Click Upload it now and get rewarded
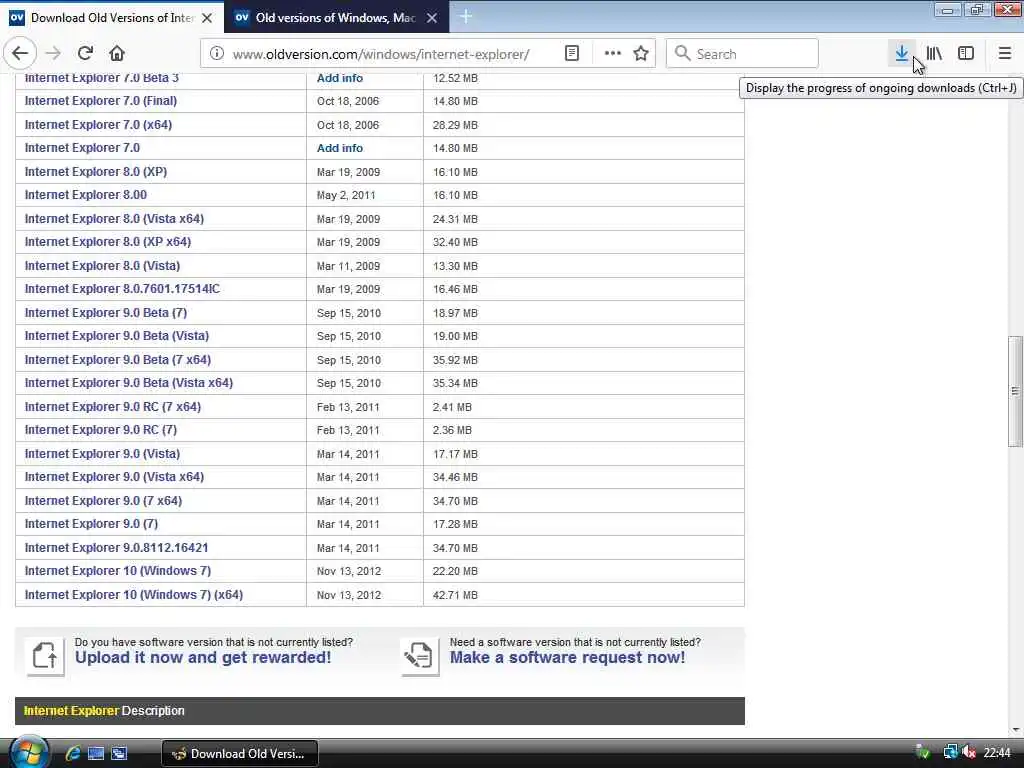 pos(203,658)
